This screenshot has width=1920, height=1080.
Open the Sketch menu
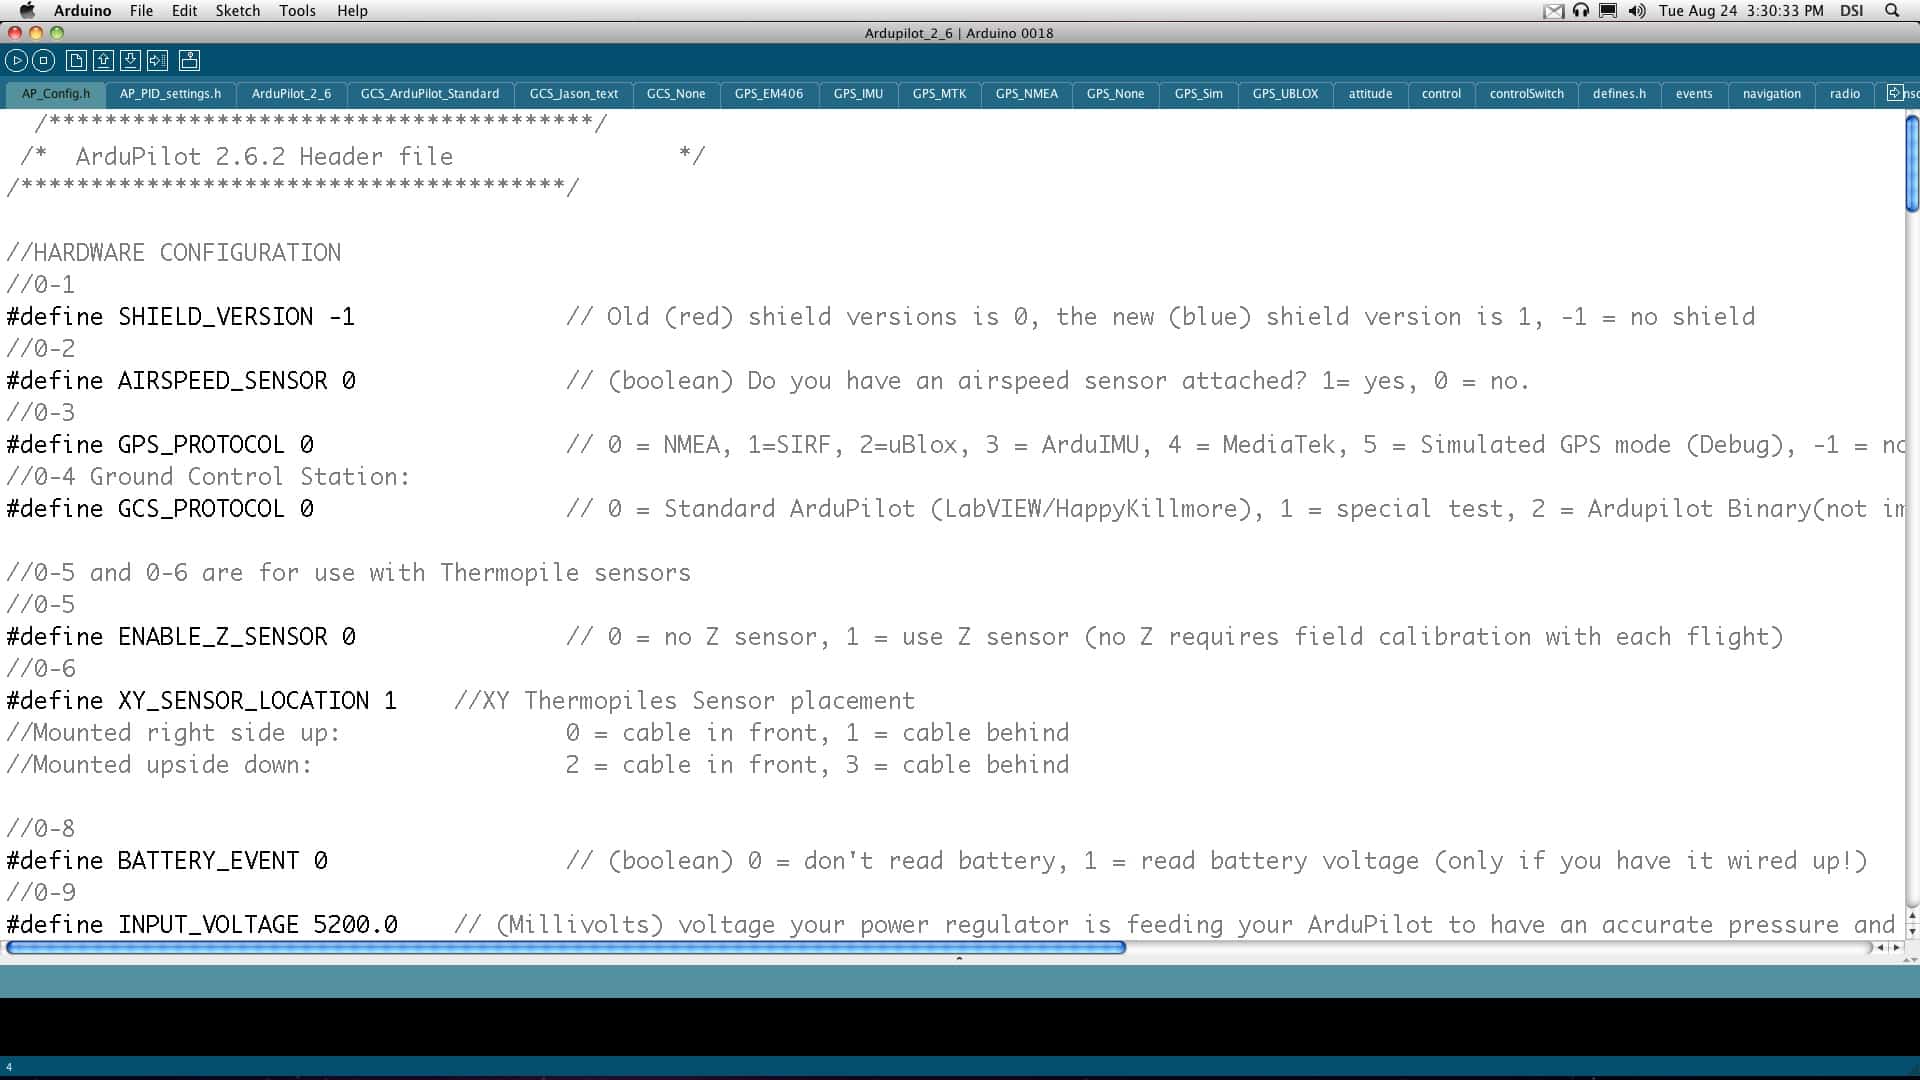[x=237, y=11]
